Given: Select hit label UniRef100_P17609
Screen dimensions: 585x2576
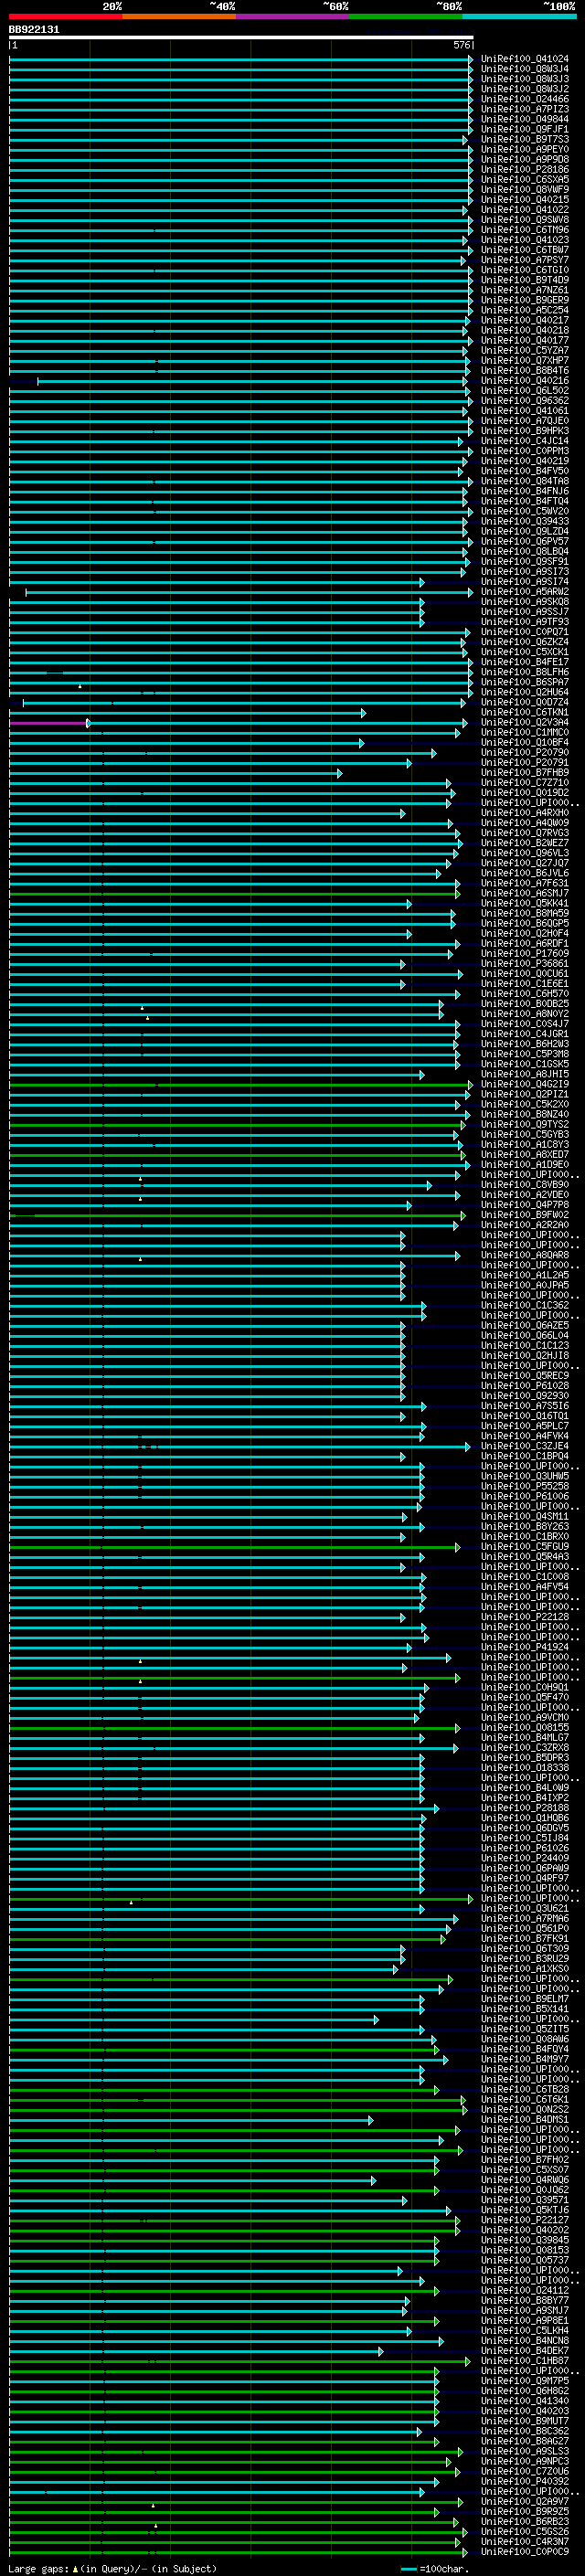Looking at the screenshot, I should 525,953.
